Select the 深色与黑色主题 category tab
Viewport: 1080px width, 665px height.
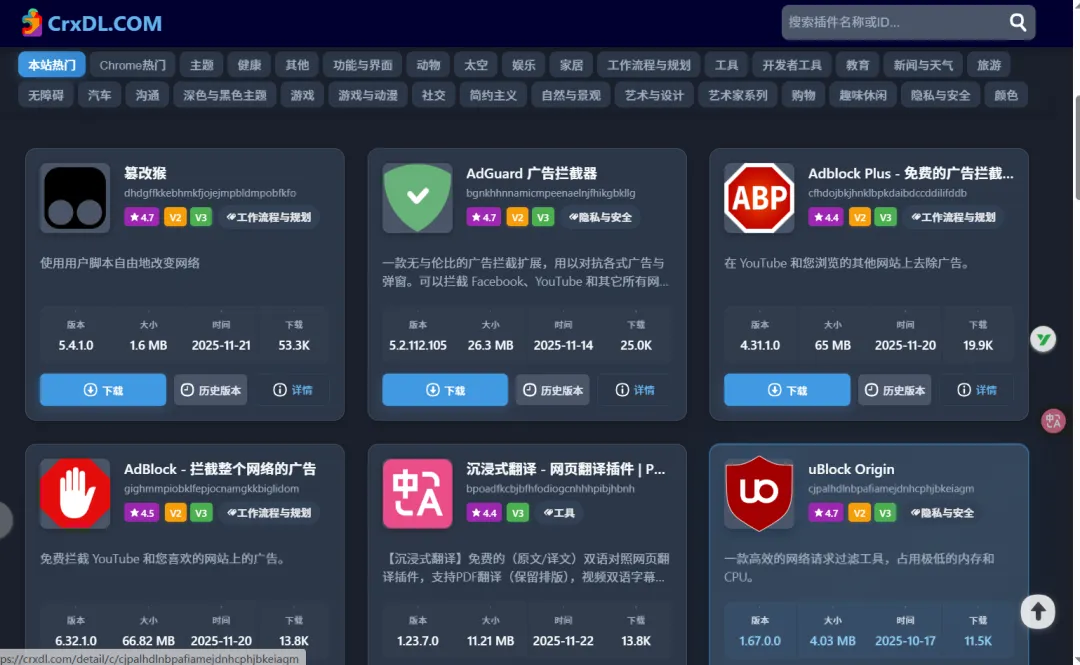click(x=225, y=95)
